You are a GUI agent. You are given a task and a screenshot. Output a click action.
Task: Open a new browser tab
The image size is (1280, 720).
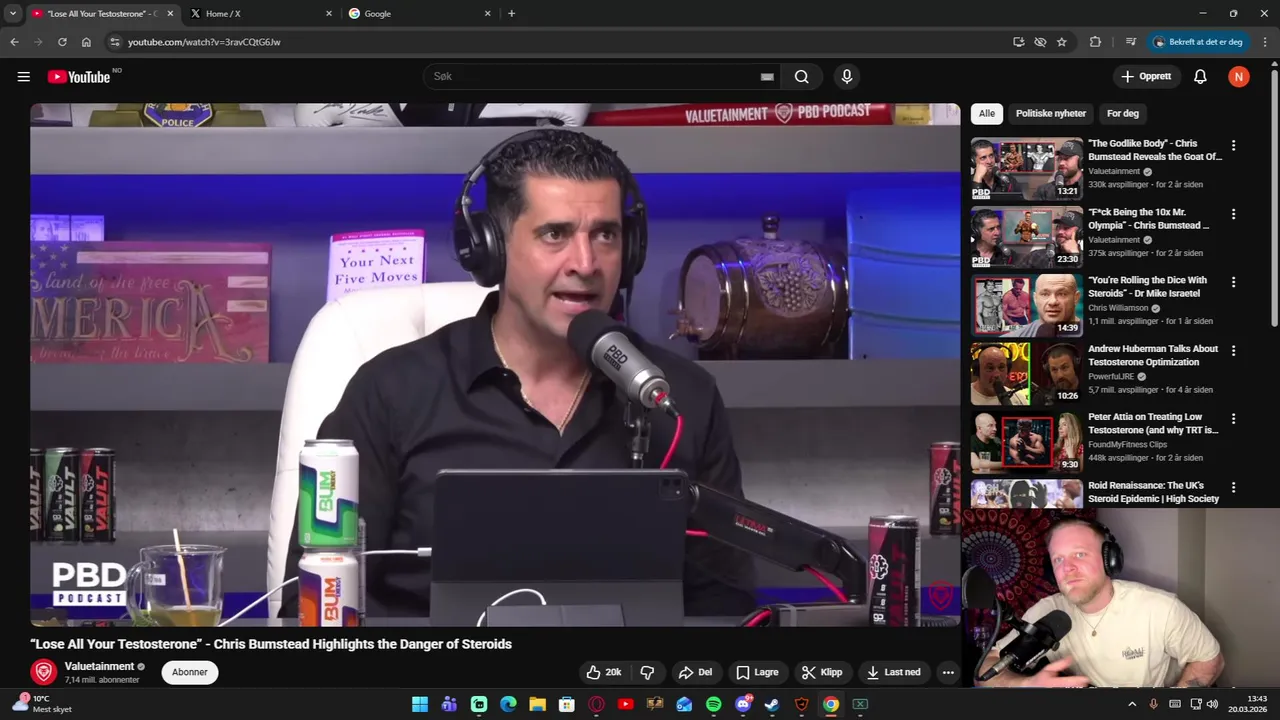(x=511, y=13)
